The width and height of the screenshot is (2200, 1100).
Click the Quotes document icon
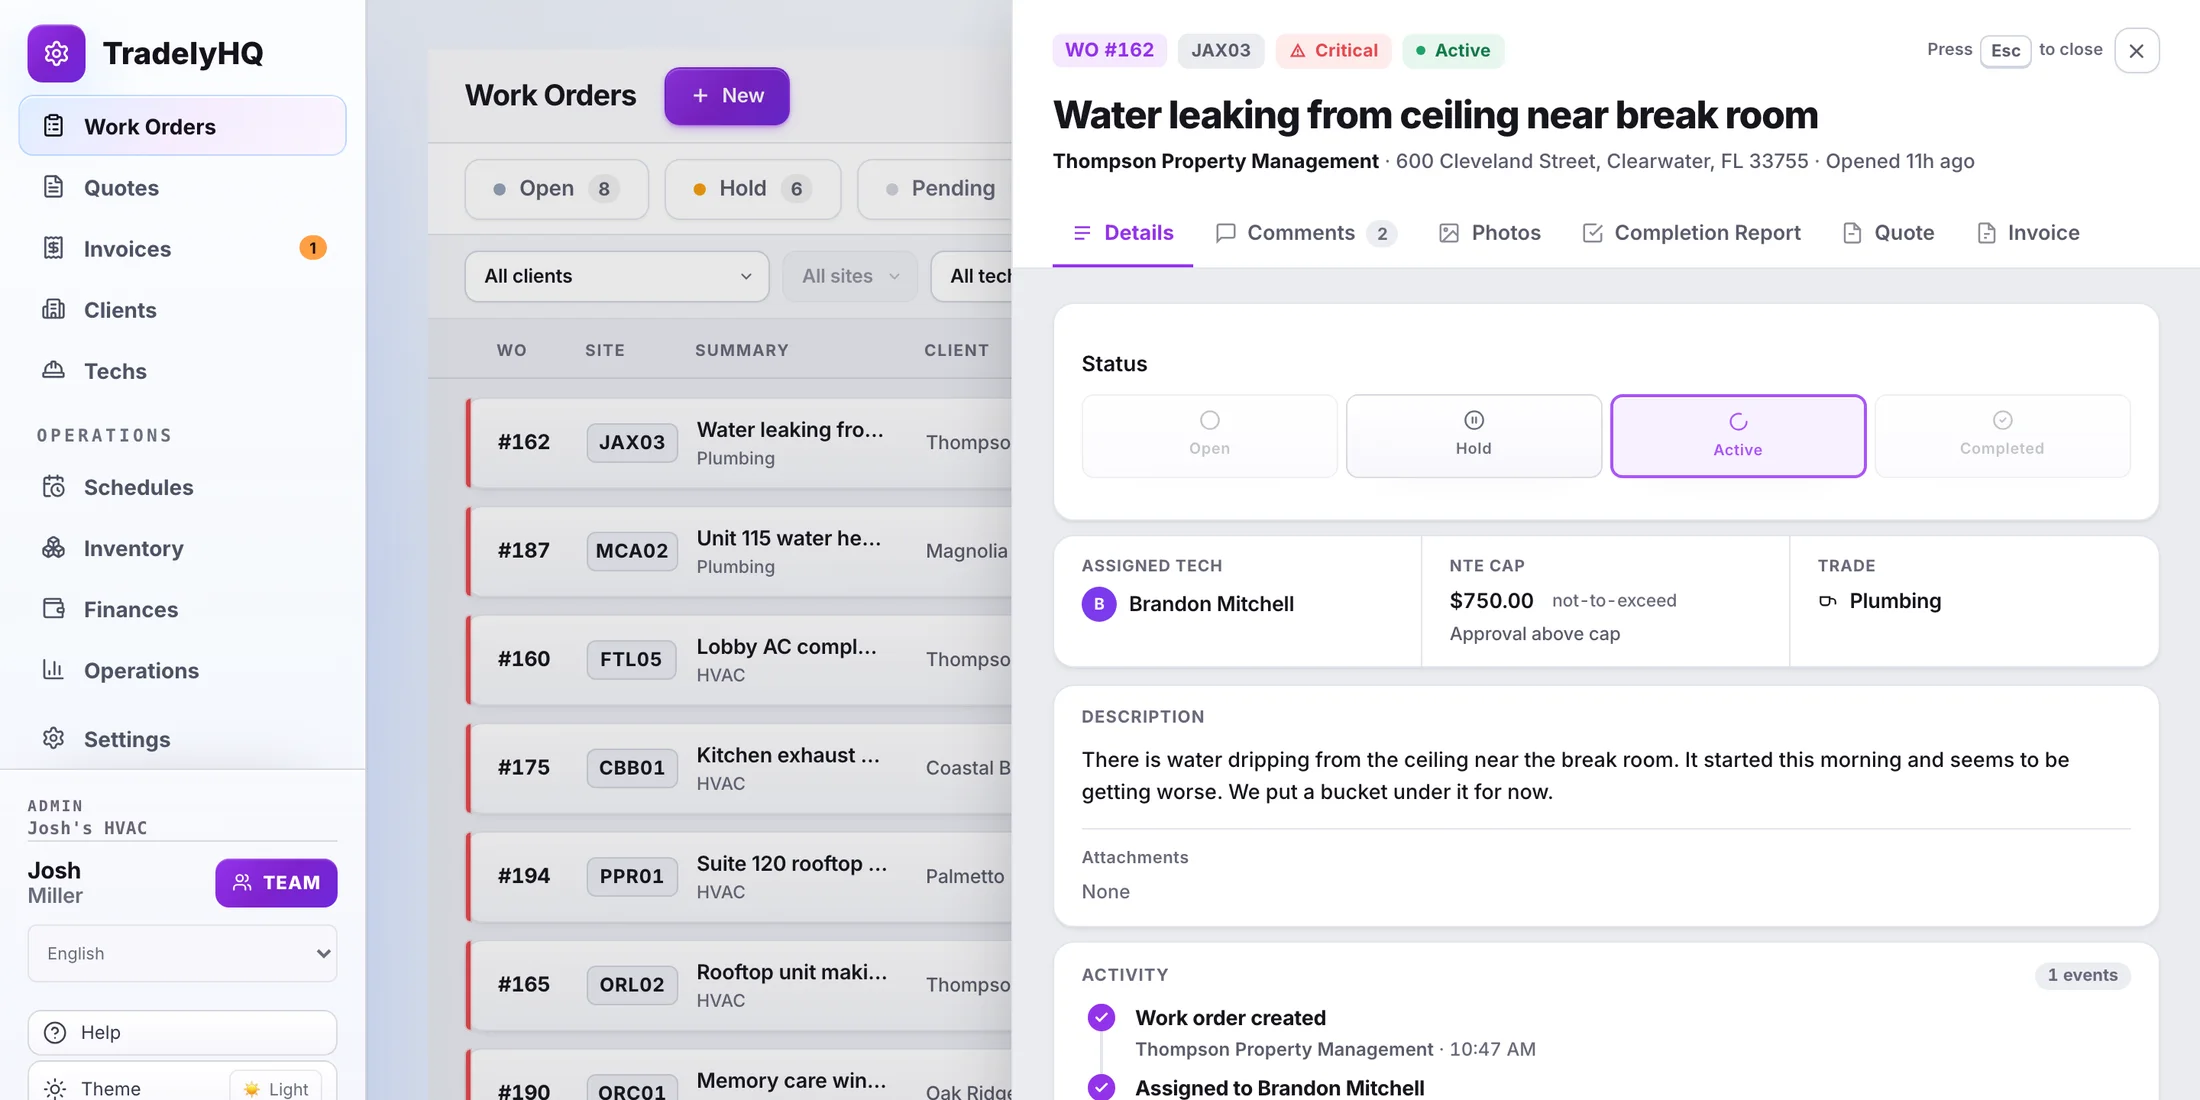[x=54, y=187]
